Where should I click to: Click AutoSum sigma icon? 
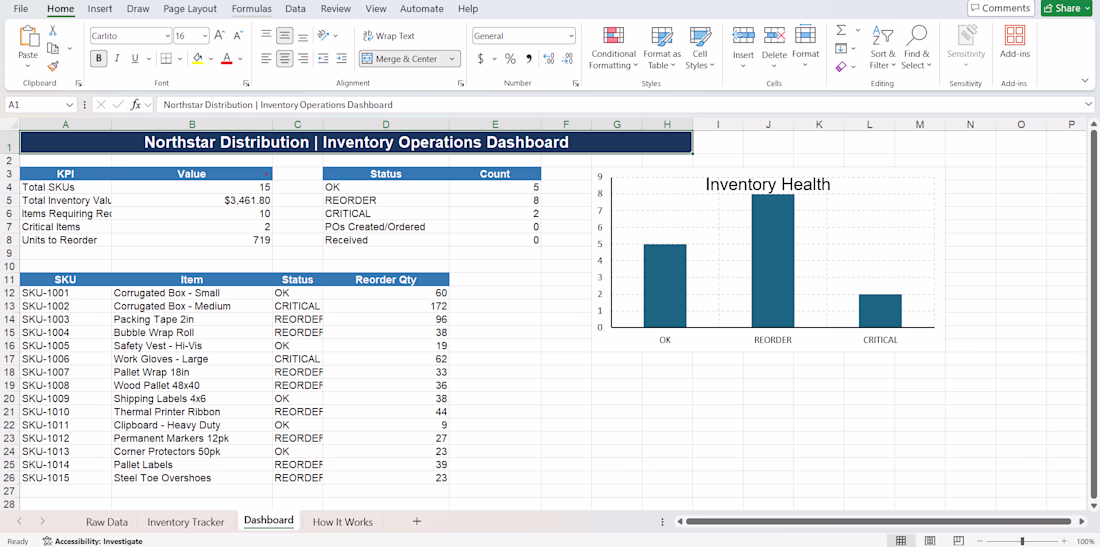pos(841,30)
